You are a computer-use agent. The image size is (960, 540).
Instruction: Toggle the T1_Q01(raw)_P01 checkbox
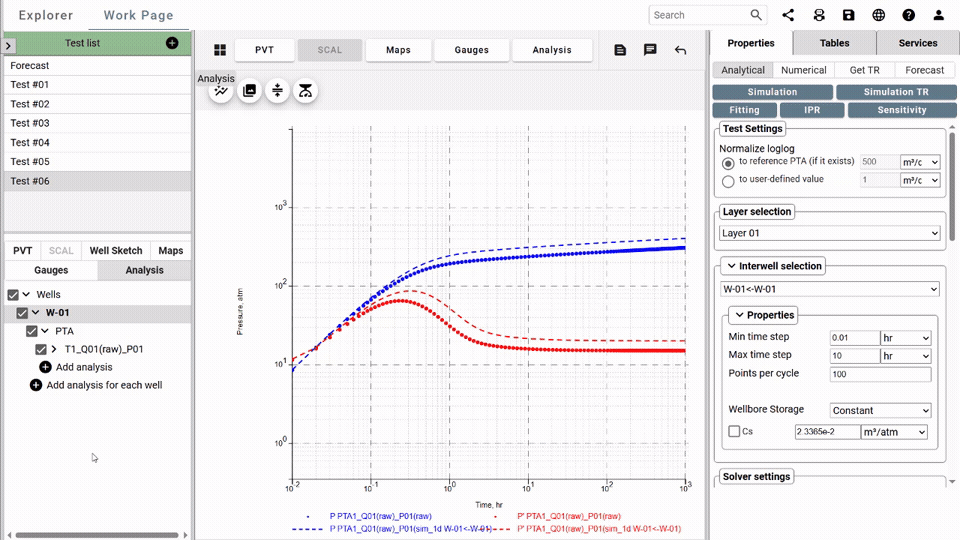41,350
